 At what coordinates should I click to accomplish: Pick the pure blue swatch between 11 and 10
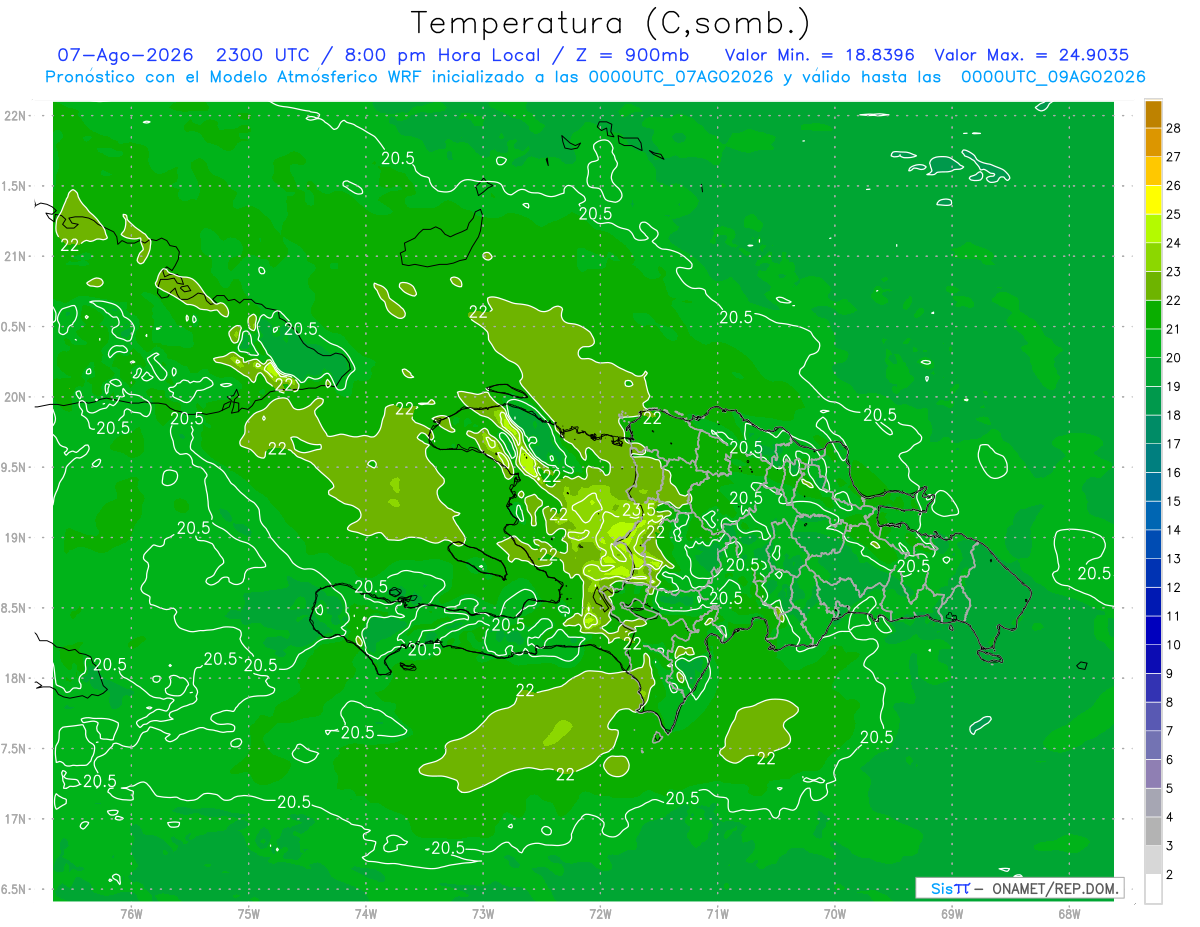pos(1153,630)
